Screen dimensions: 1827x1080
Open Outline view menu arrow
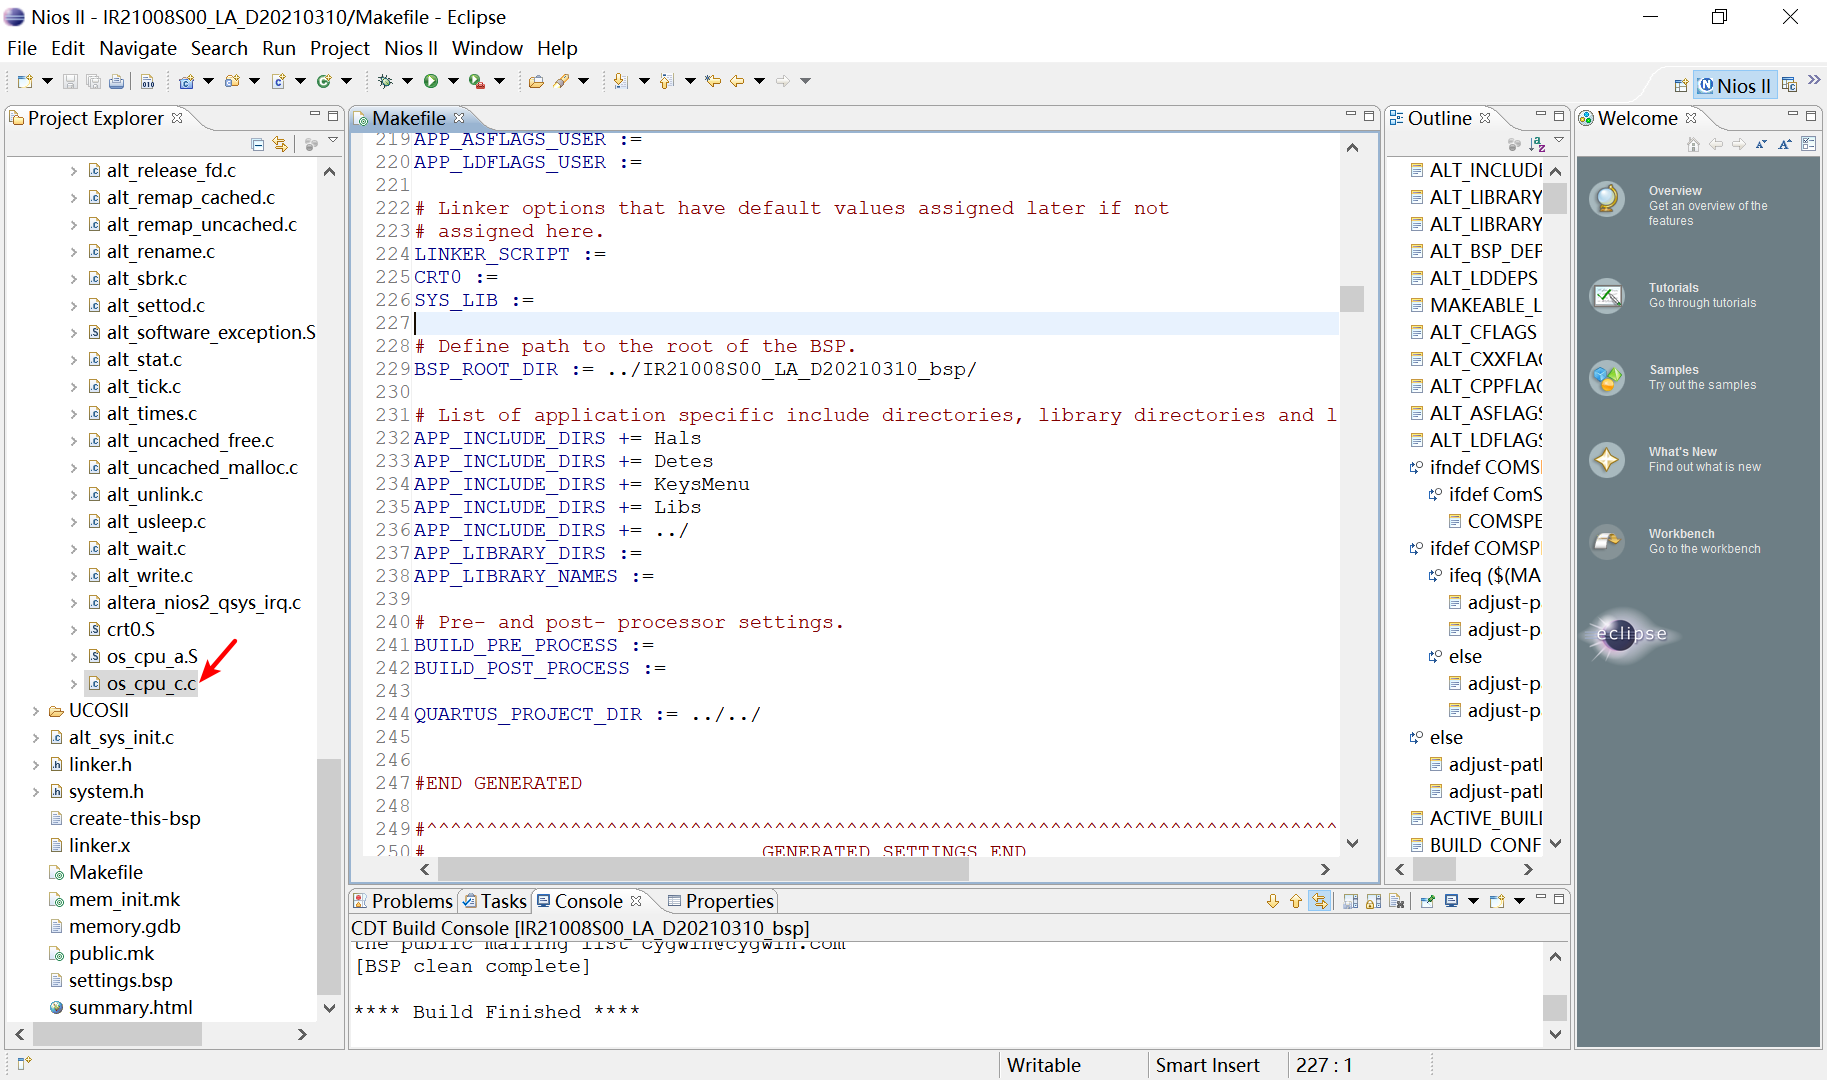click(x=1559, y=141)
